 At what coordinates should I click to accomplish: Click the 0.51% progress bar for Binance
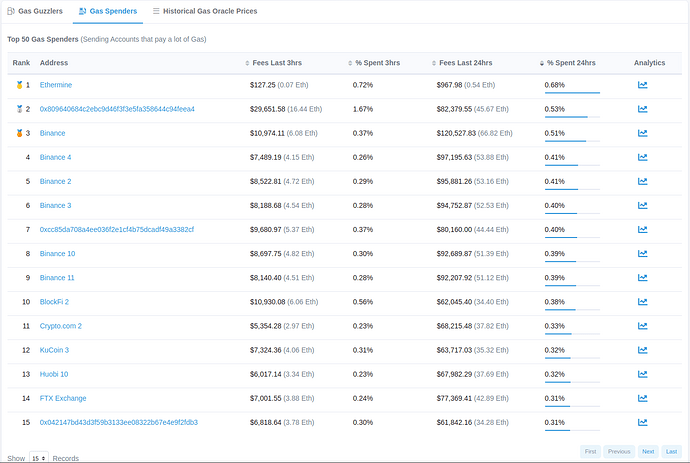tap(572, 141)
